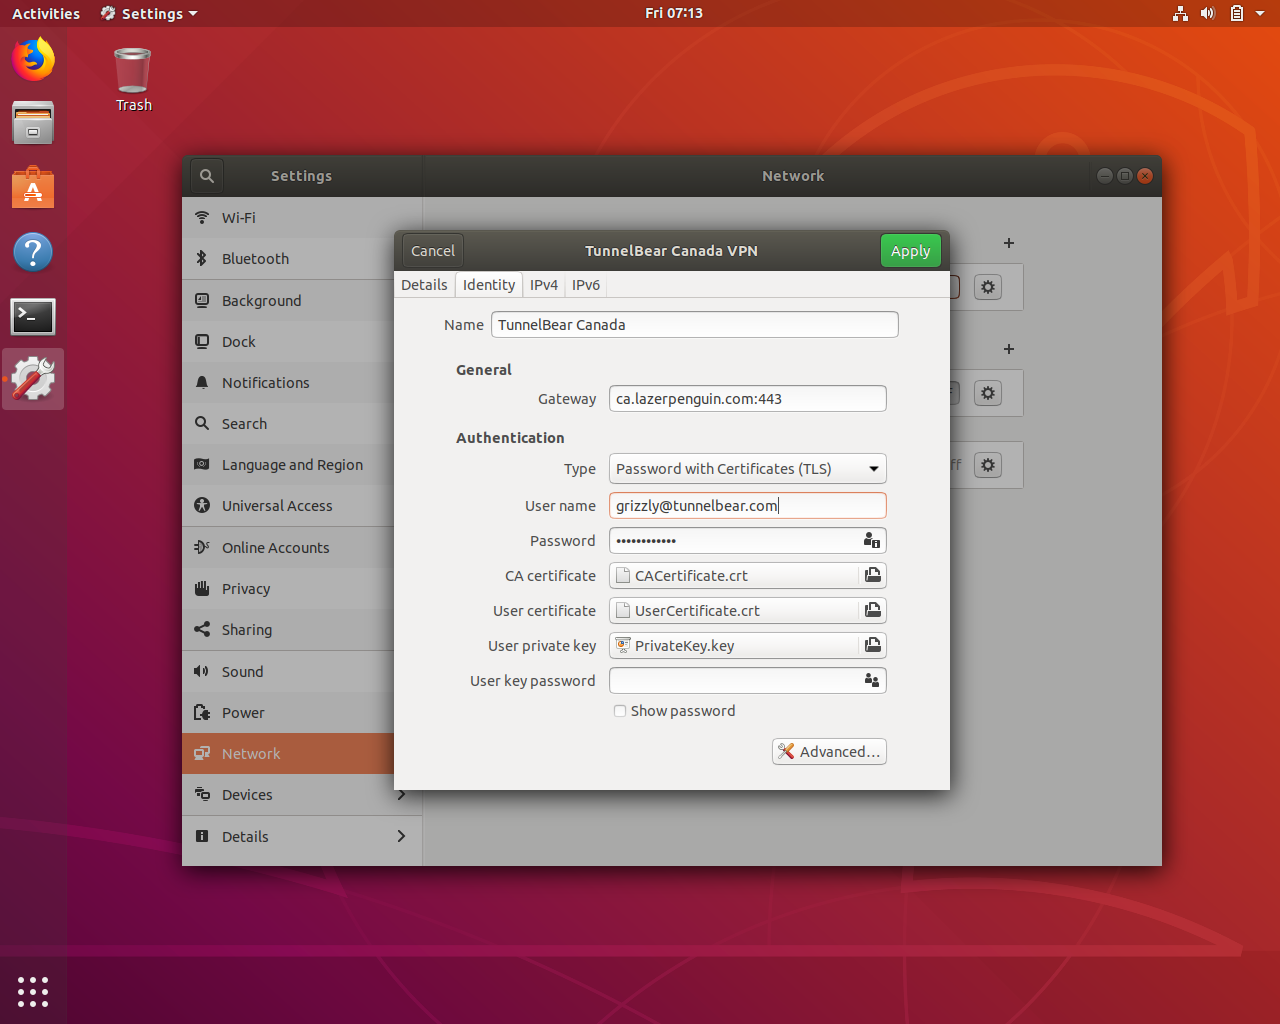
Task: Open clock and calendar Fri 07:13
Action: [x=674, y=13]
